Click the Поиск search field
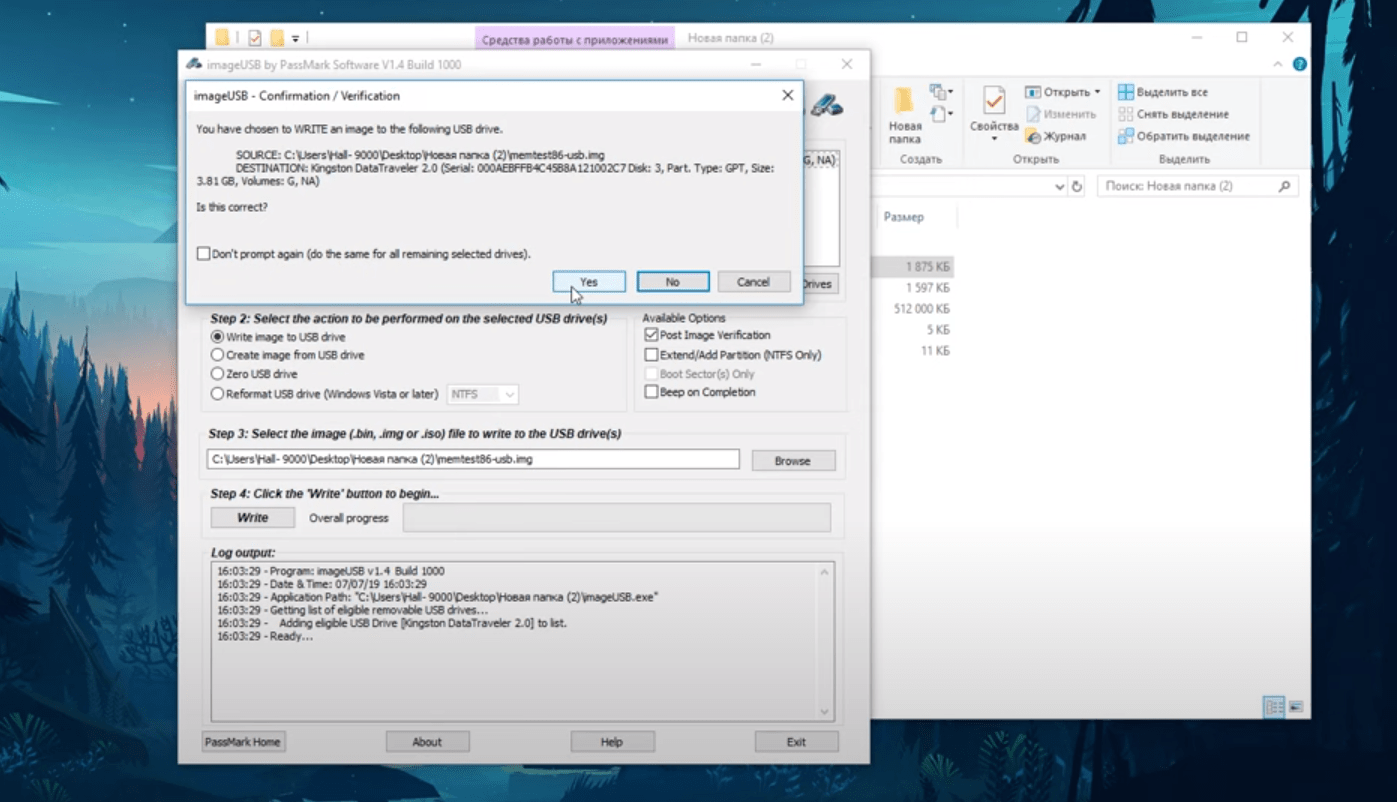This screenshot has height=802, width=1397. [x=1185, y=187]
